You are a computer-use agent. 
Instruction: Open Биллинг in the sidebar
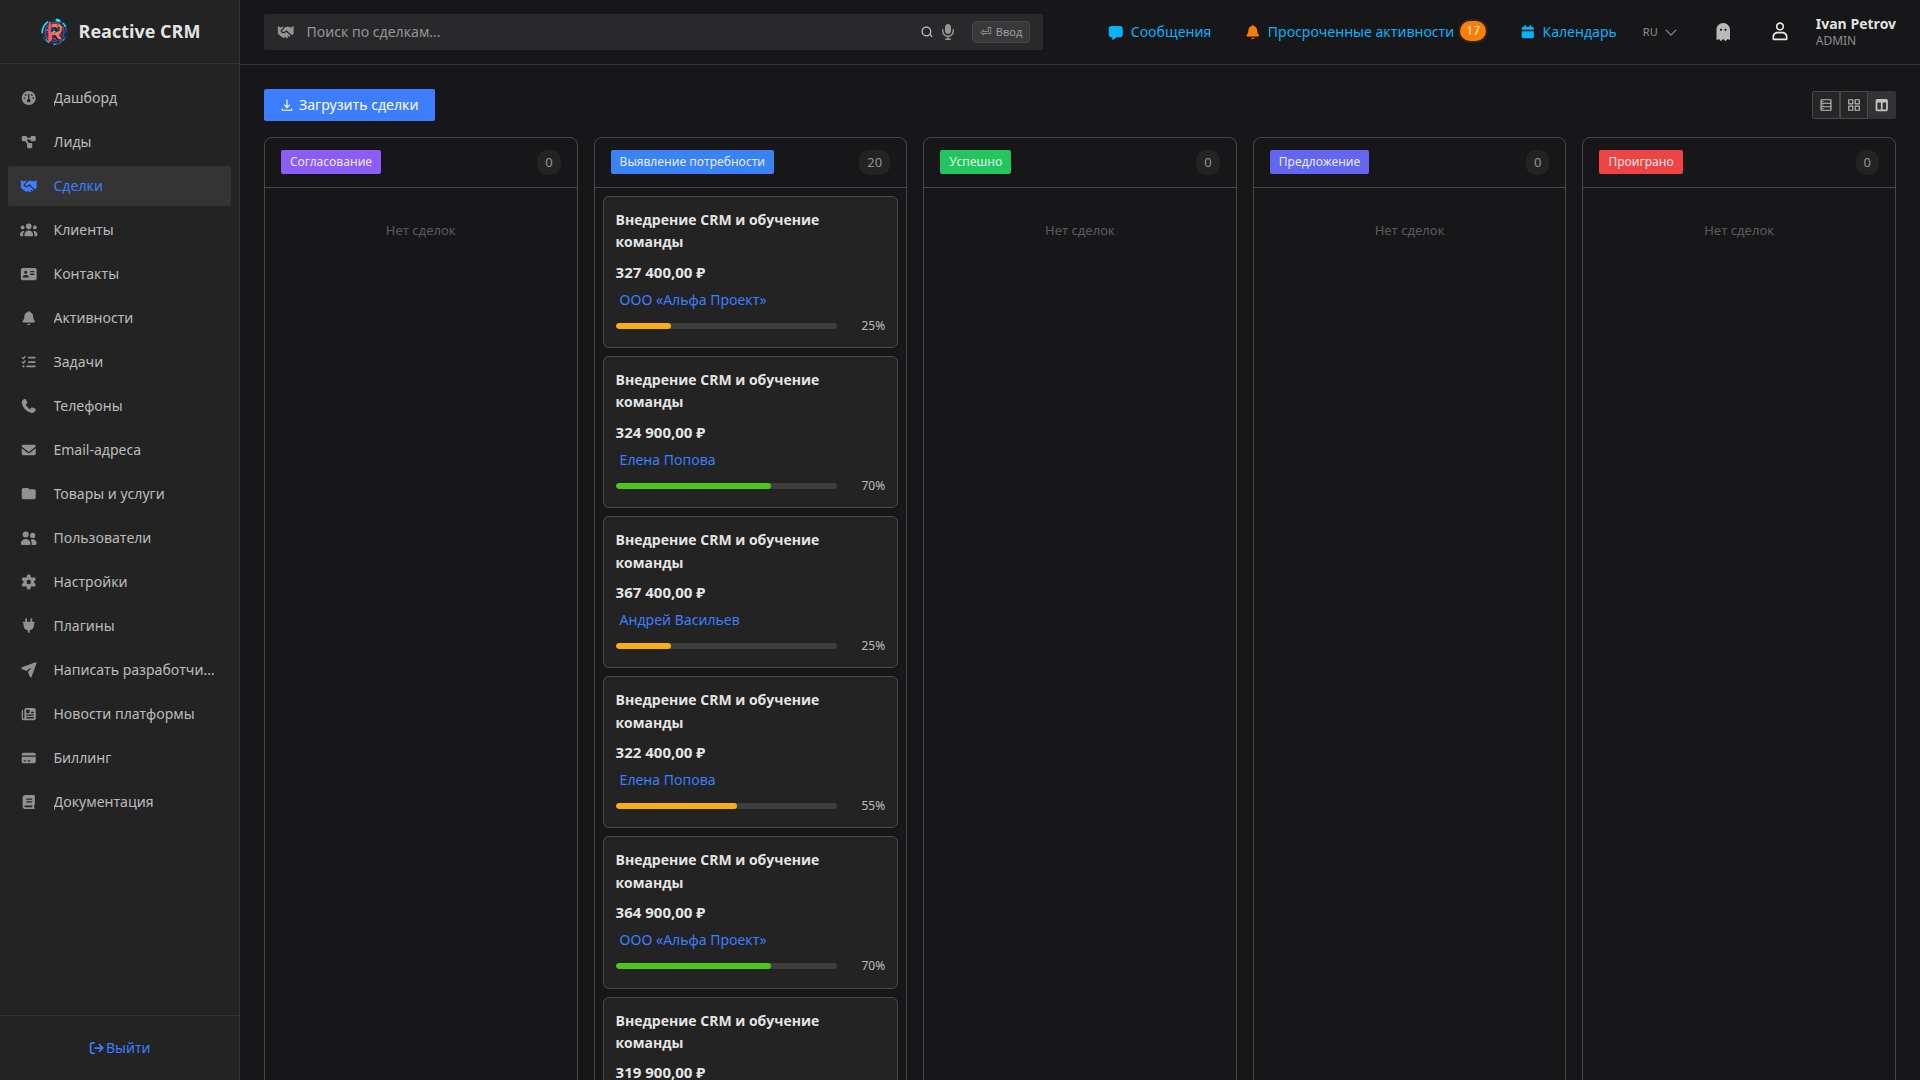pos(119,758)
